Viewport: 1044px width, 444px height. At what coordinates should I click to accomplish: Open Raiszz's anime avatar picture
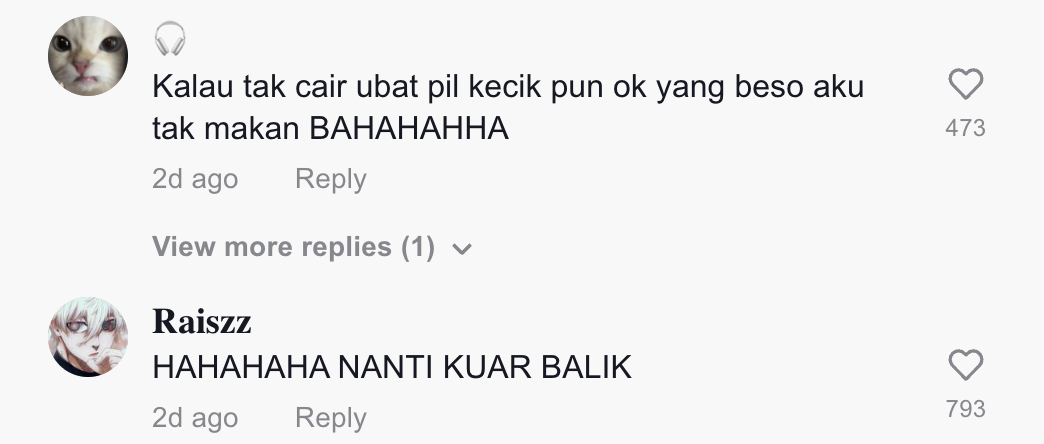click(88, 337)
